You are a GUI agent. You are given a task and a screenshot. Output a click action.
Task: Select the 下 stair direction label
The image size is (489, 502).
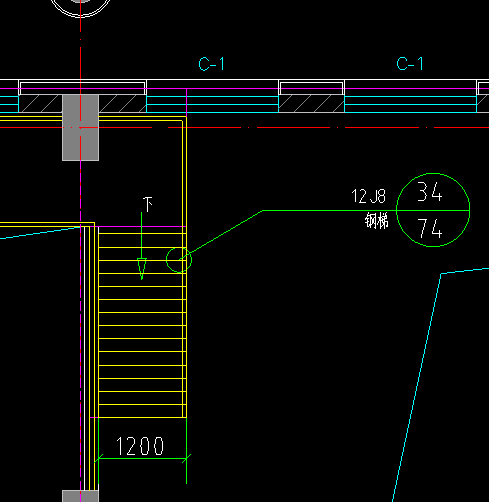tap(148, 204)
